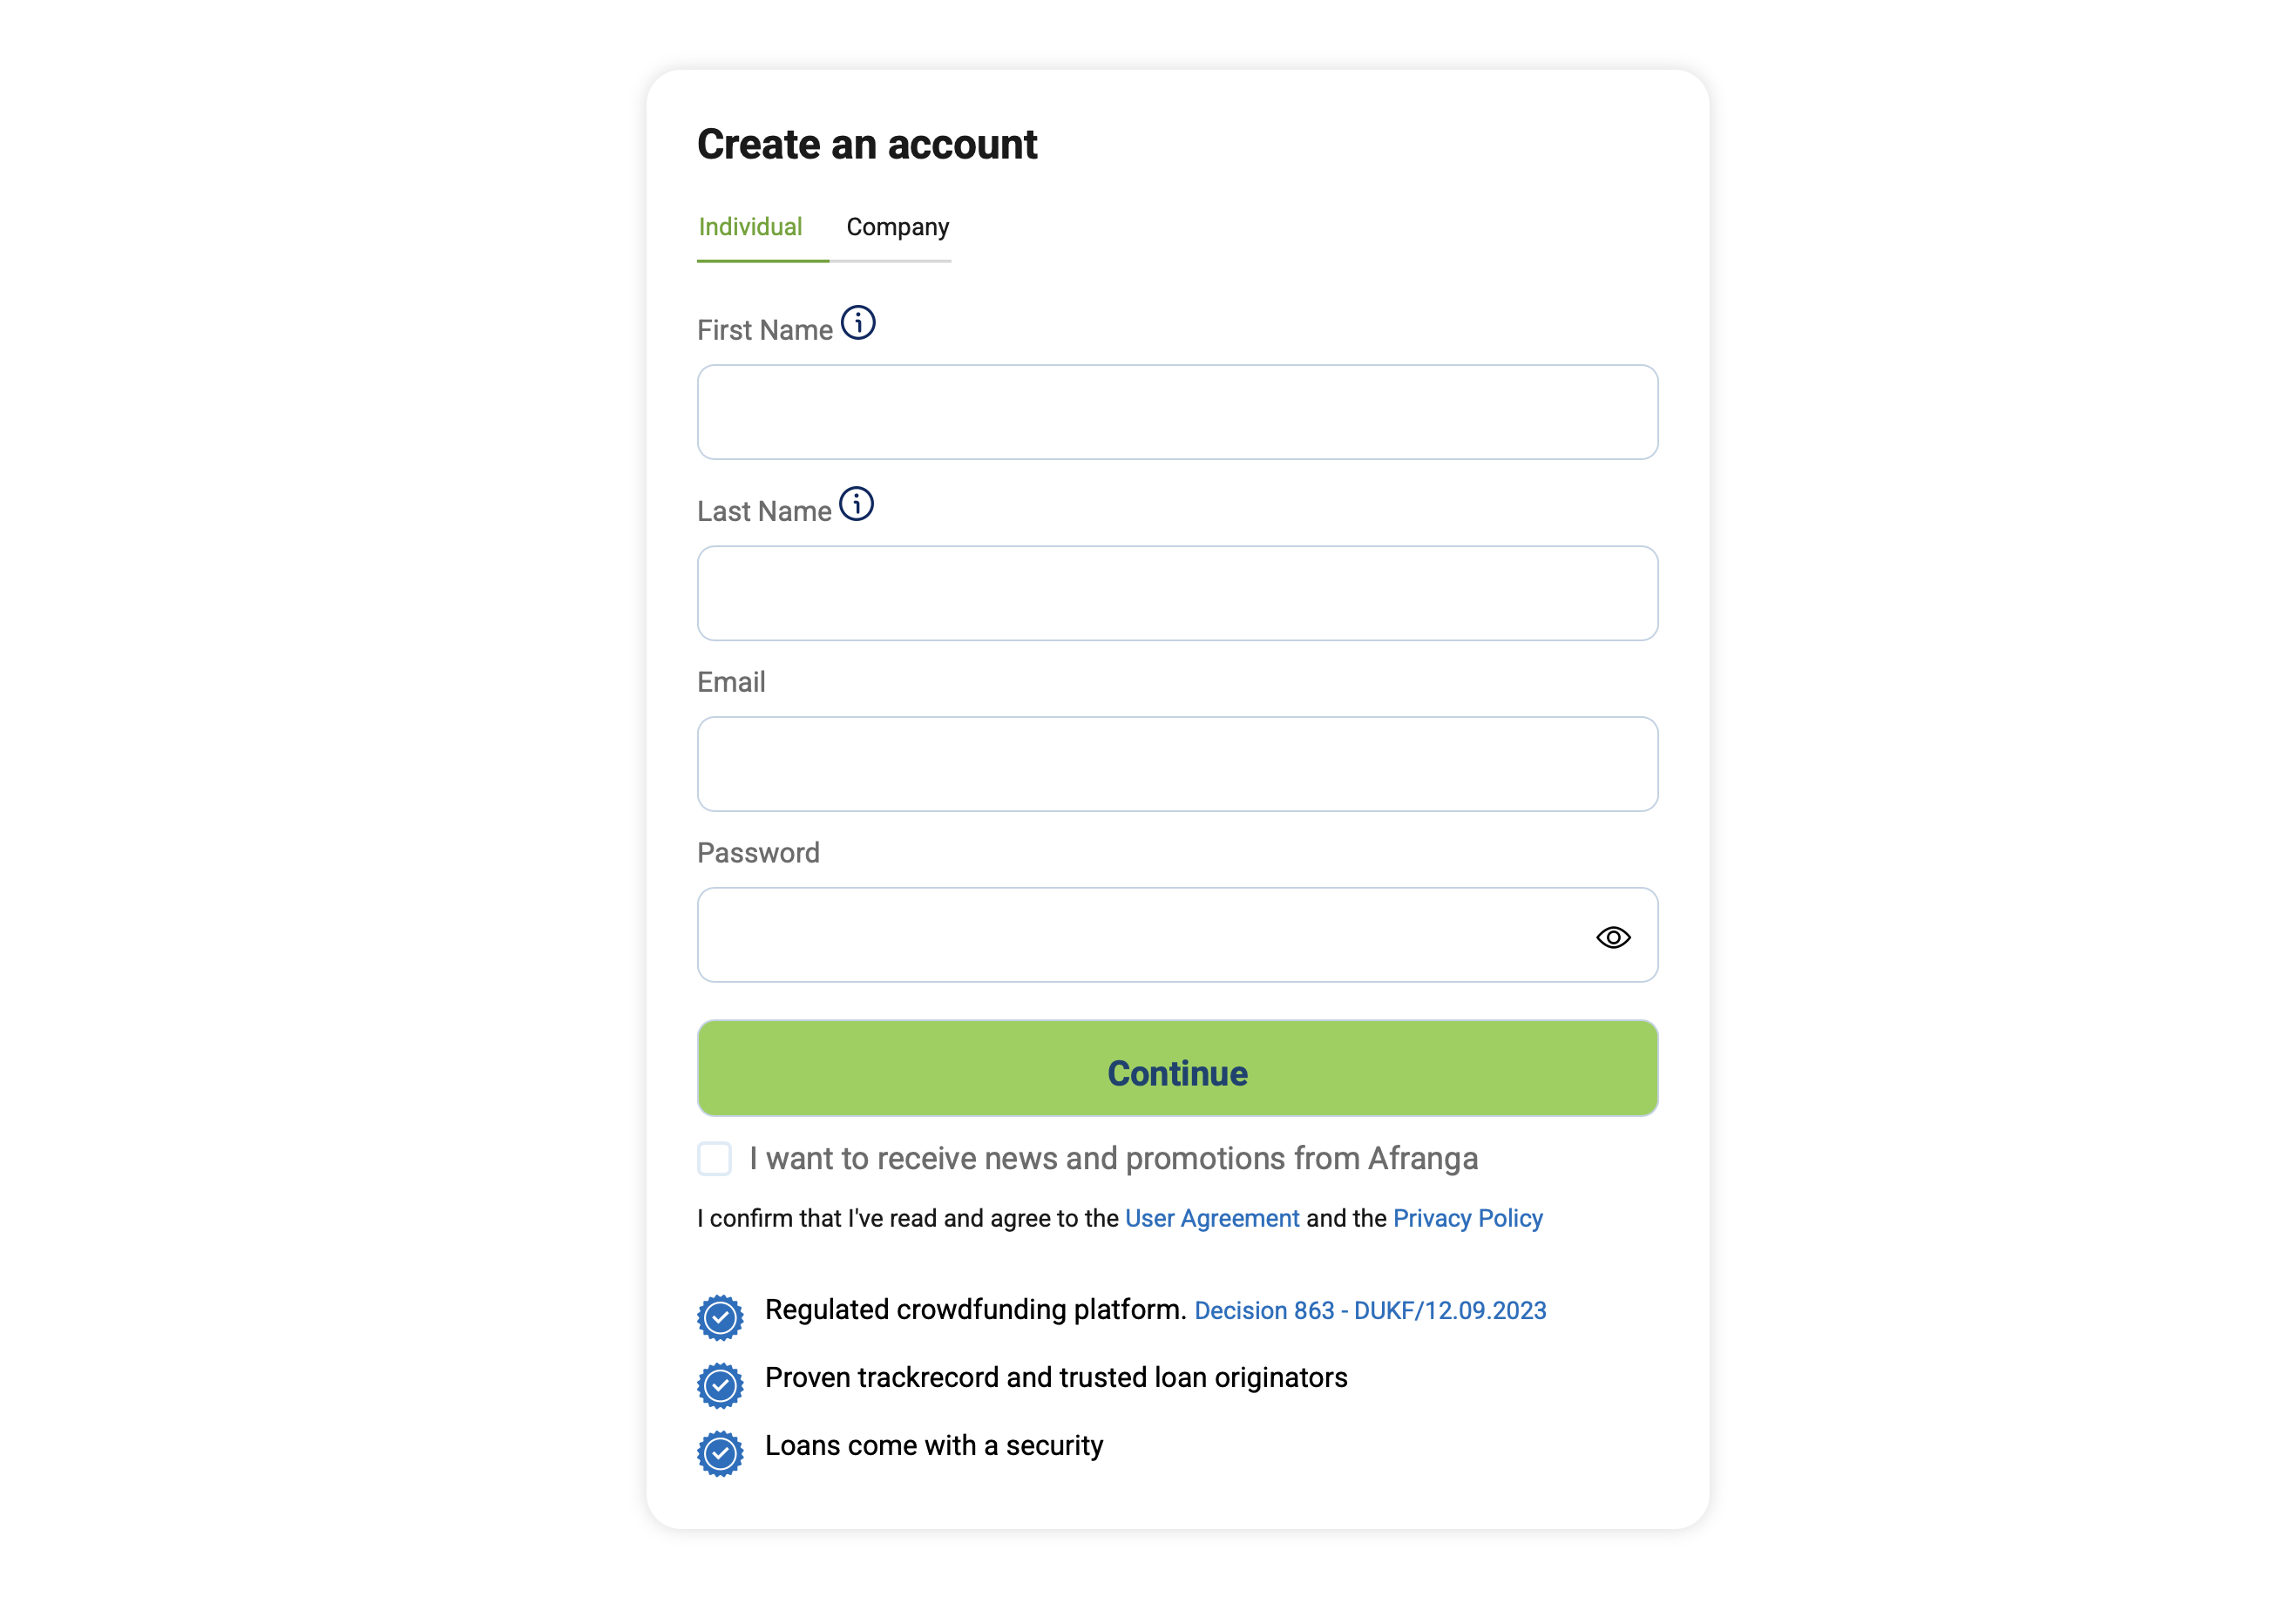This screenshot has height=1624, width=2283.
Task: Click the Loans come with security badge icon
Action: click(x=720, y=1453)
